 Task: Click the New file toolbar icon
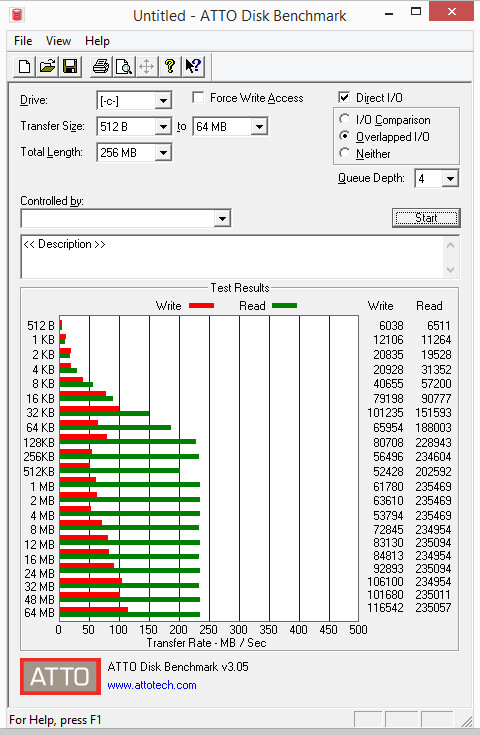click(24, 66)
